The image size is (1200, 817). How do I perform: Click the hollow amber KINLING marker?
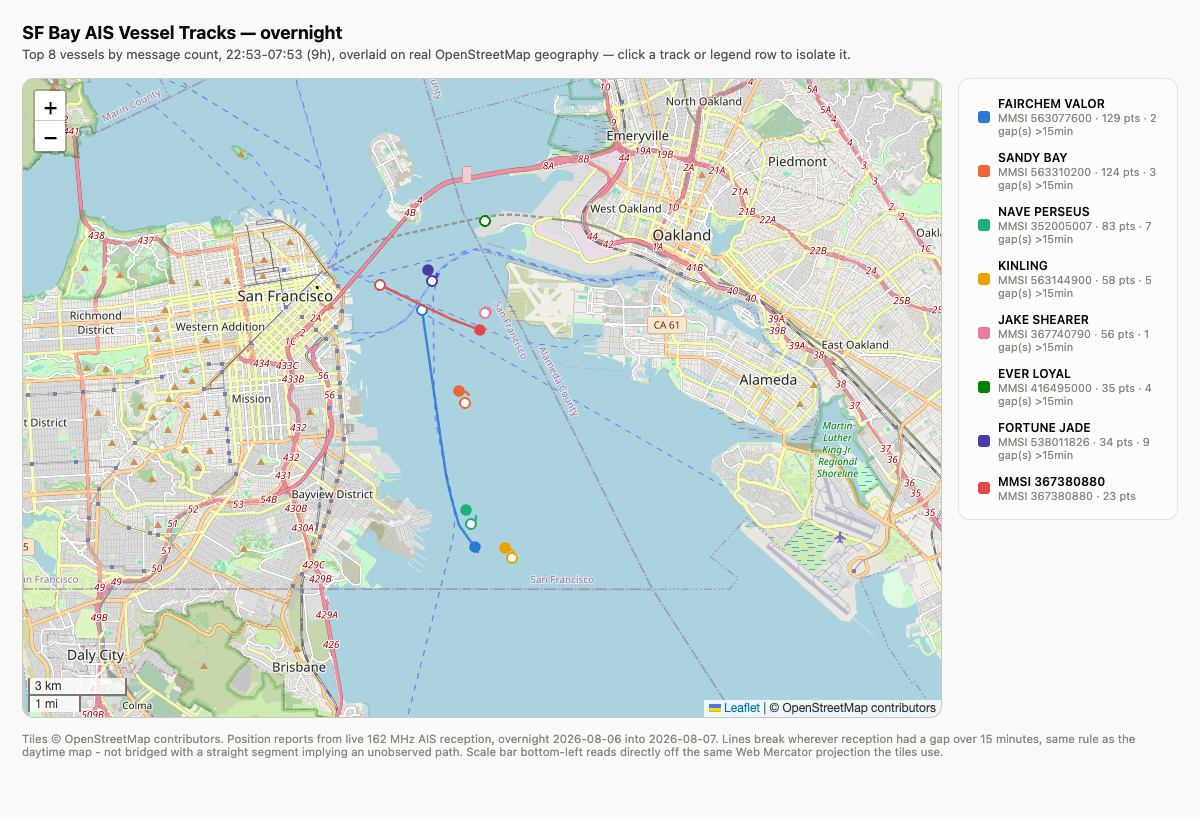click(512, 558)
